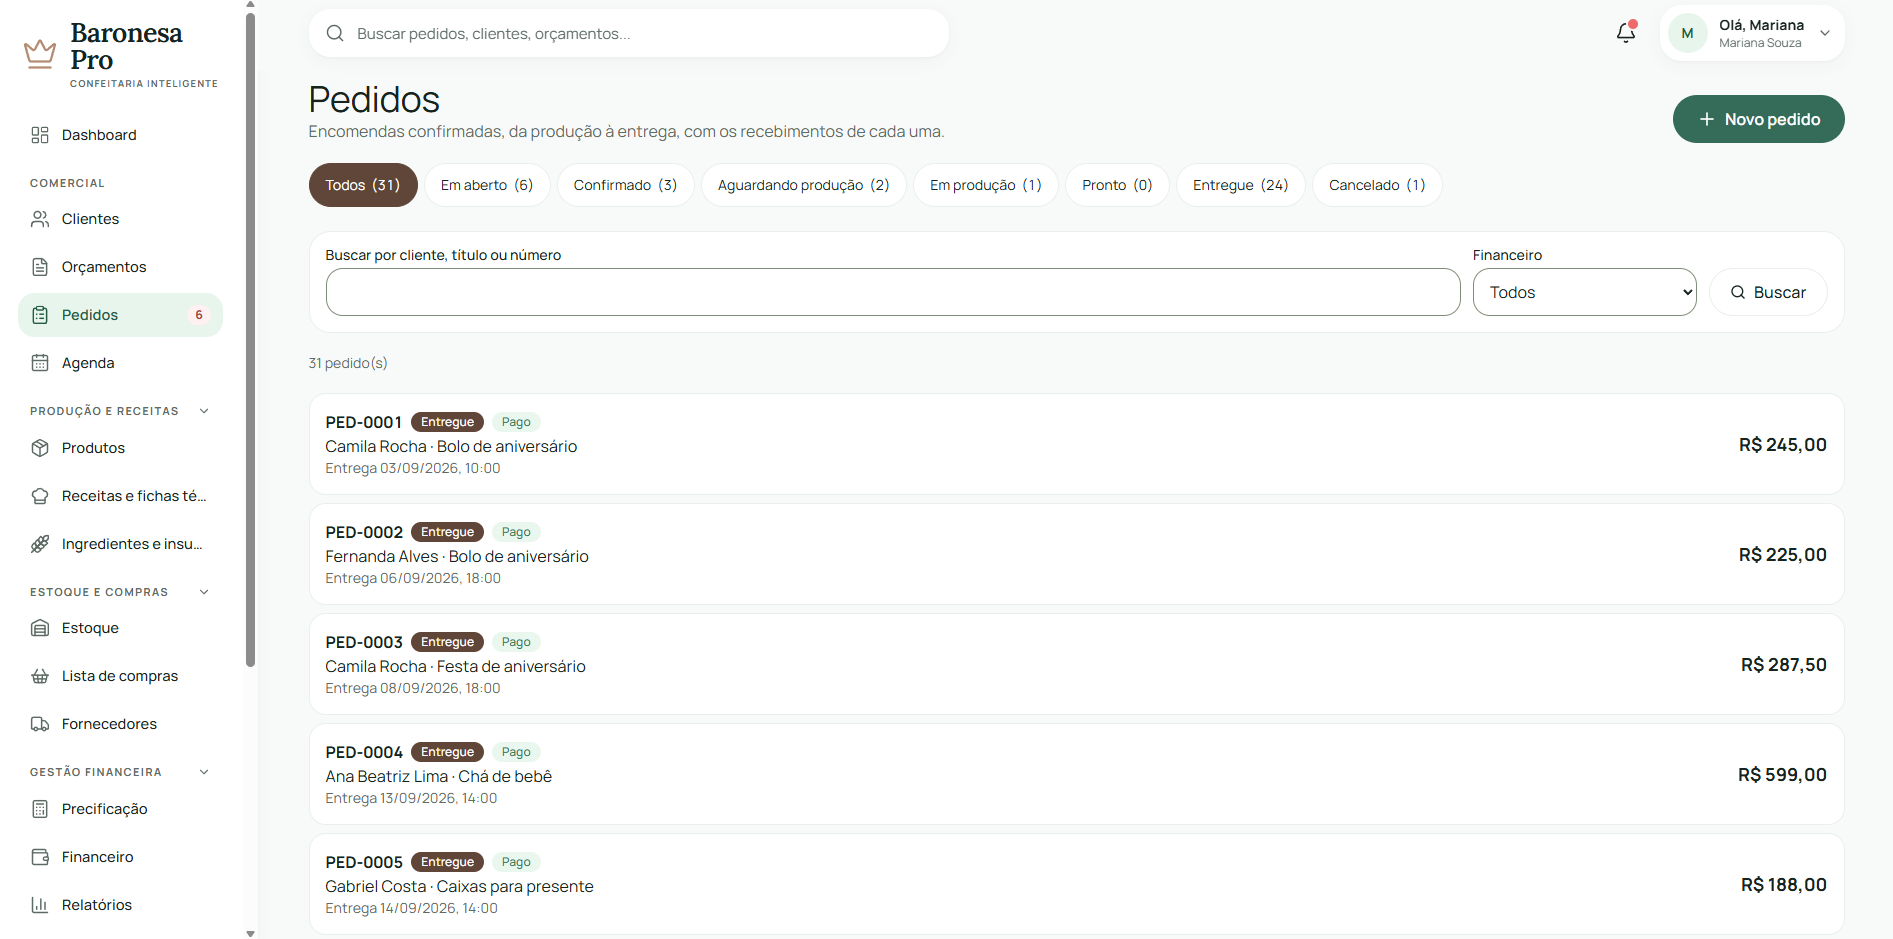Click the Orçamentos document icon

40,267
